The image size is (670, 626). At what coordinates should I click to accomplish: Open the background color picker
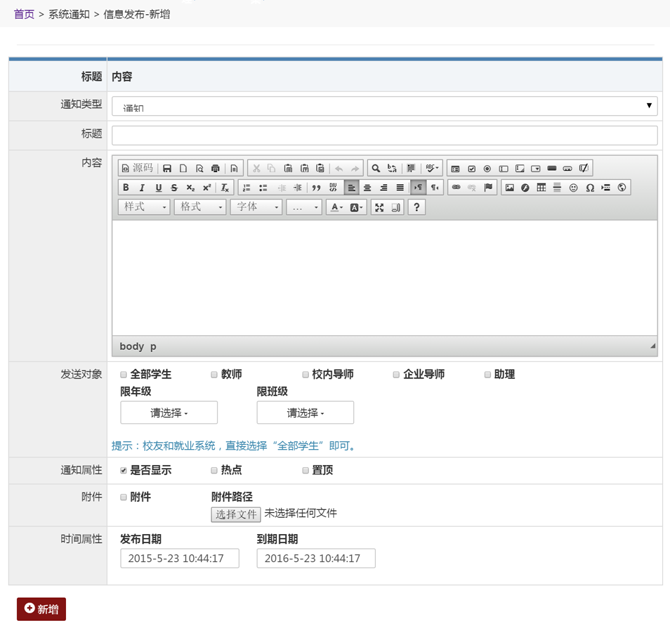(356, 208)
